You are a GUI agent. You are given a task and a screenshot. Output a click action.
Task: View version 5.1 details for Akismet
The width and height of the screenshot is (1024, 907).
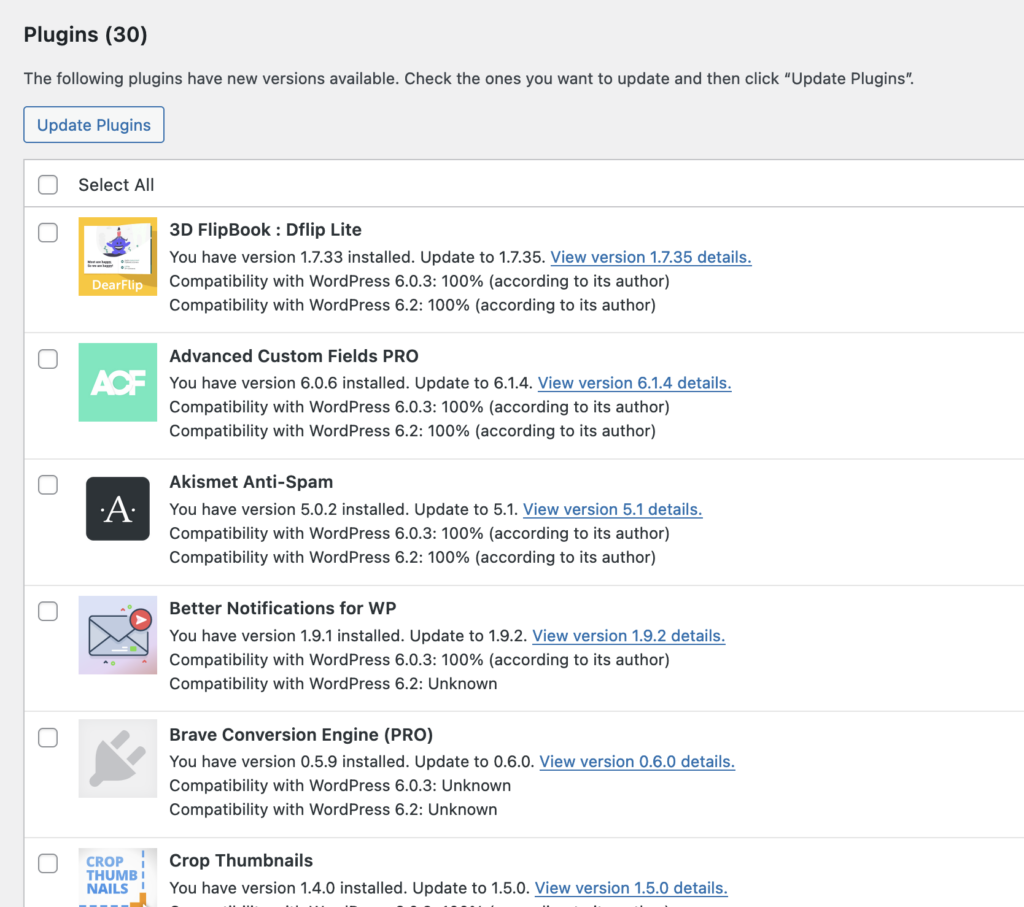(x=612, y=509)
